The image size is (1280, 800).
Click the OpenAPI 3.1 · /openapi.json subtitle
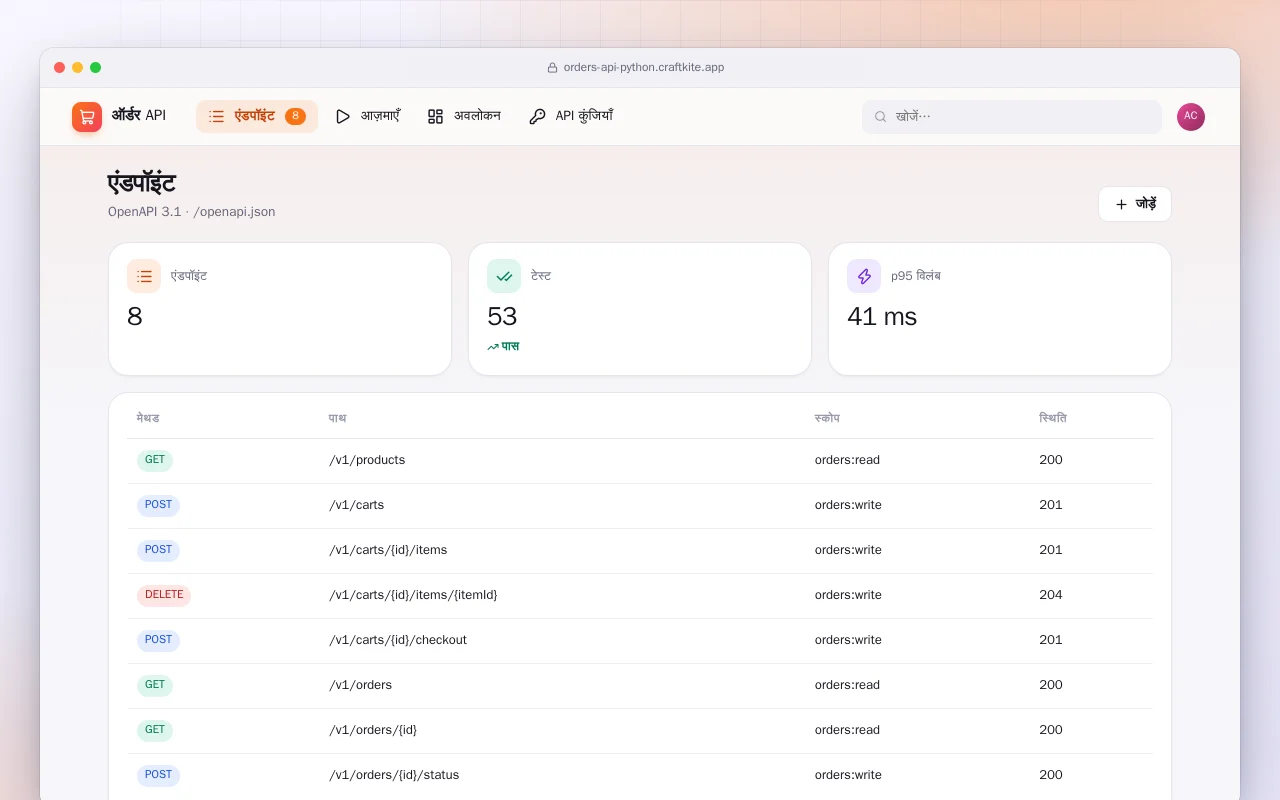pos(192,212)
